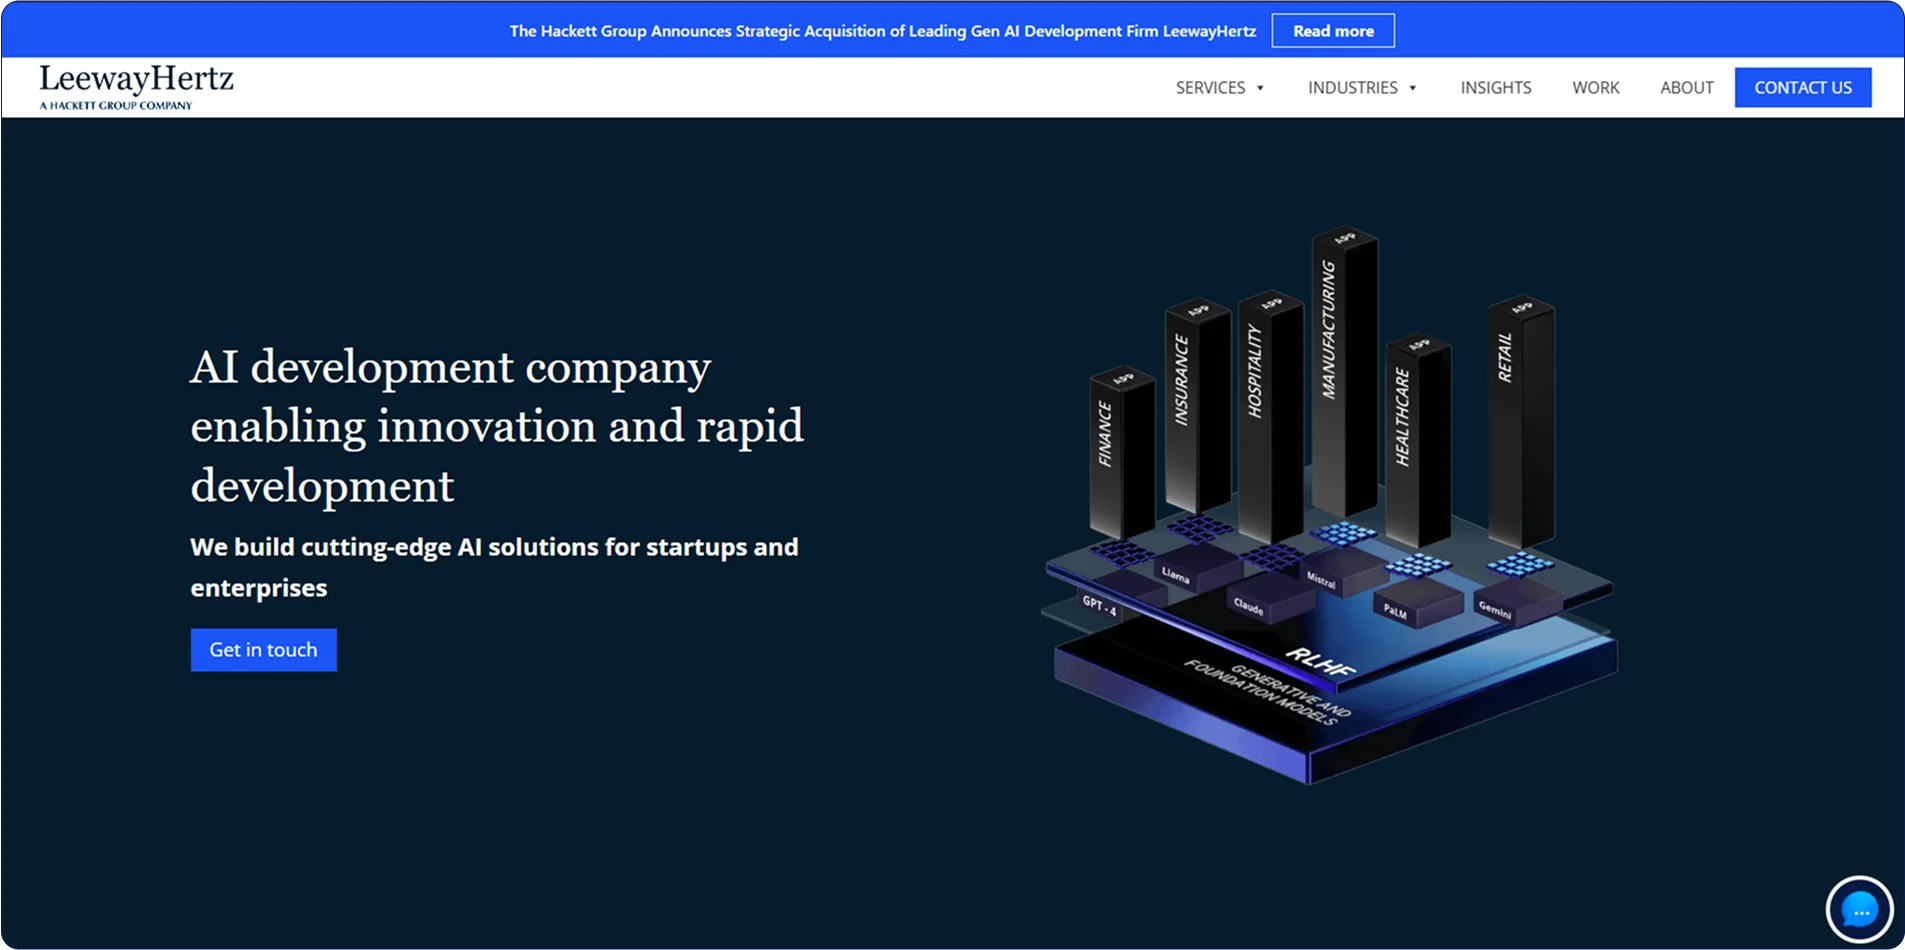
Task: Expand the Industries dropdown arrow
Action: tap(1412, 88)
